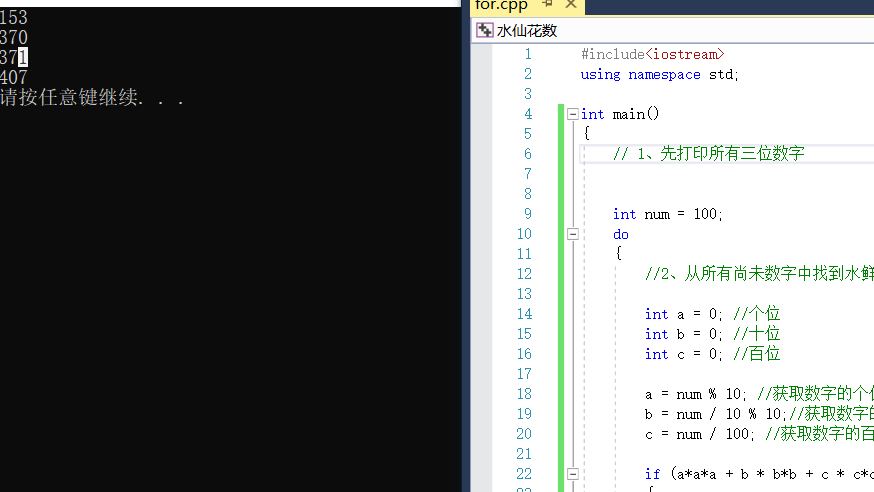Click the int c = 0 declaration
This screenshot has width=874, height=492.
pyautogui.click(x=683, y=354)
